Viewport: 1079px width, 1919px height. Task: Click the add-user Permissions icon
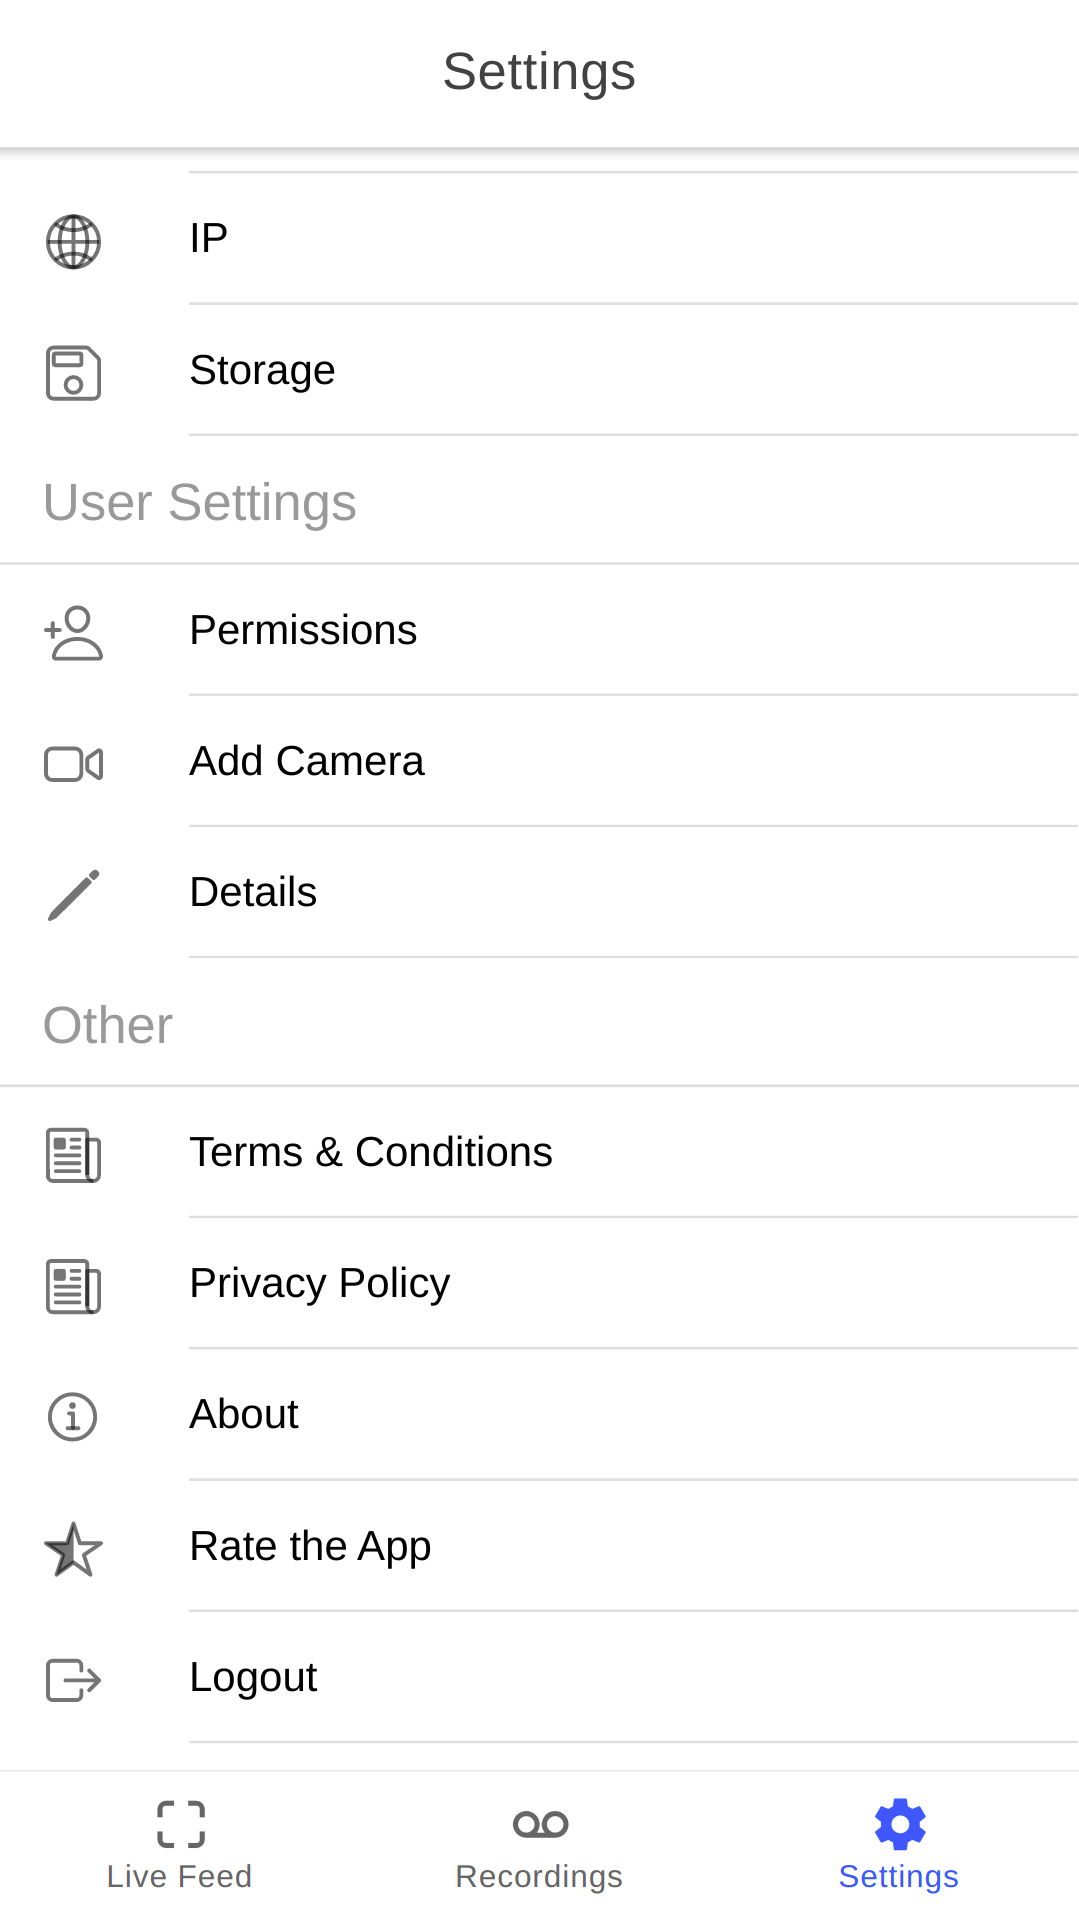73,633
